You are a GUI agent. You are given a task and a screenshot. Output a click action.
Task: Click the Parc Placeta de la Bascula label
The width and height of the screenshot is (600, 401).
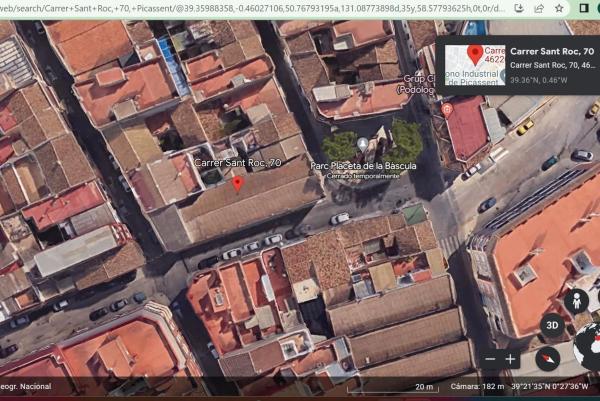pos(362,163)
